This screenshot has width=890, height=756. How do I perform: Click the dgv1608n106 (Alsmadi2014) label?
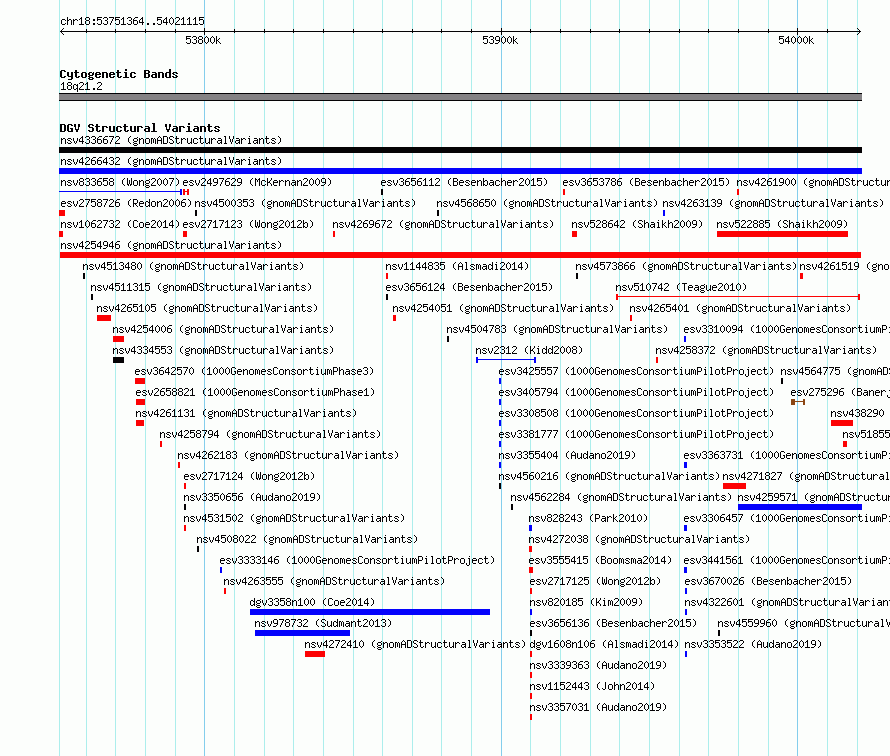click(x=604, y=644)
